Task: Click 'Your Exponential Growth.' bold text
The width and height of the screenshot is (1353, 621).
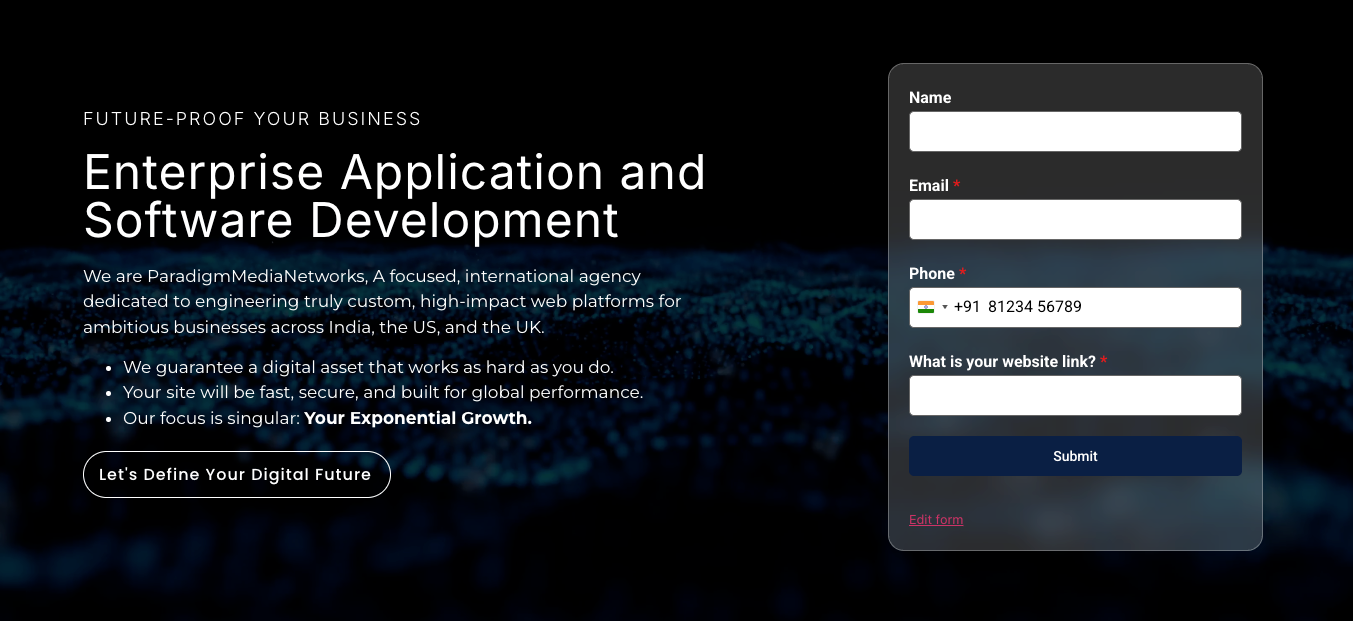Action: pyautogui.click(x=418, y=418)
